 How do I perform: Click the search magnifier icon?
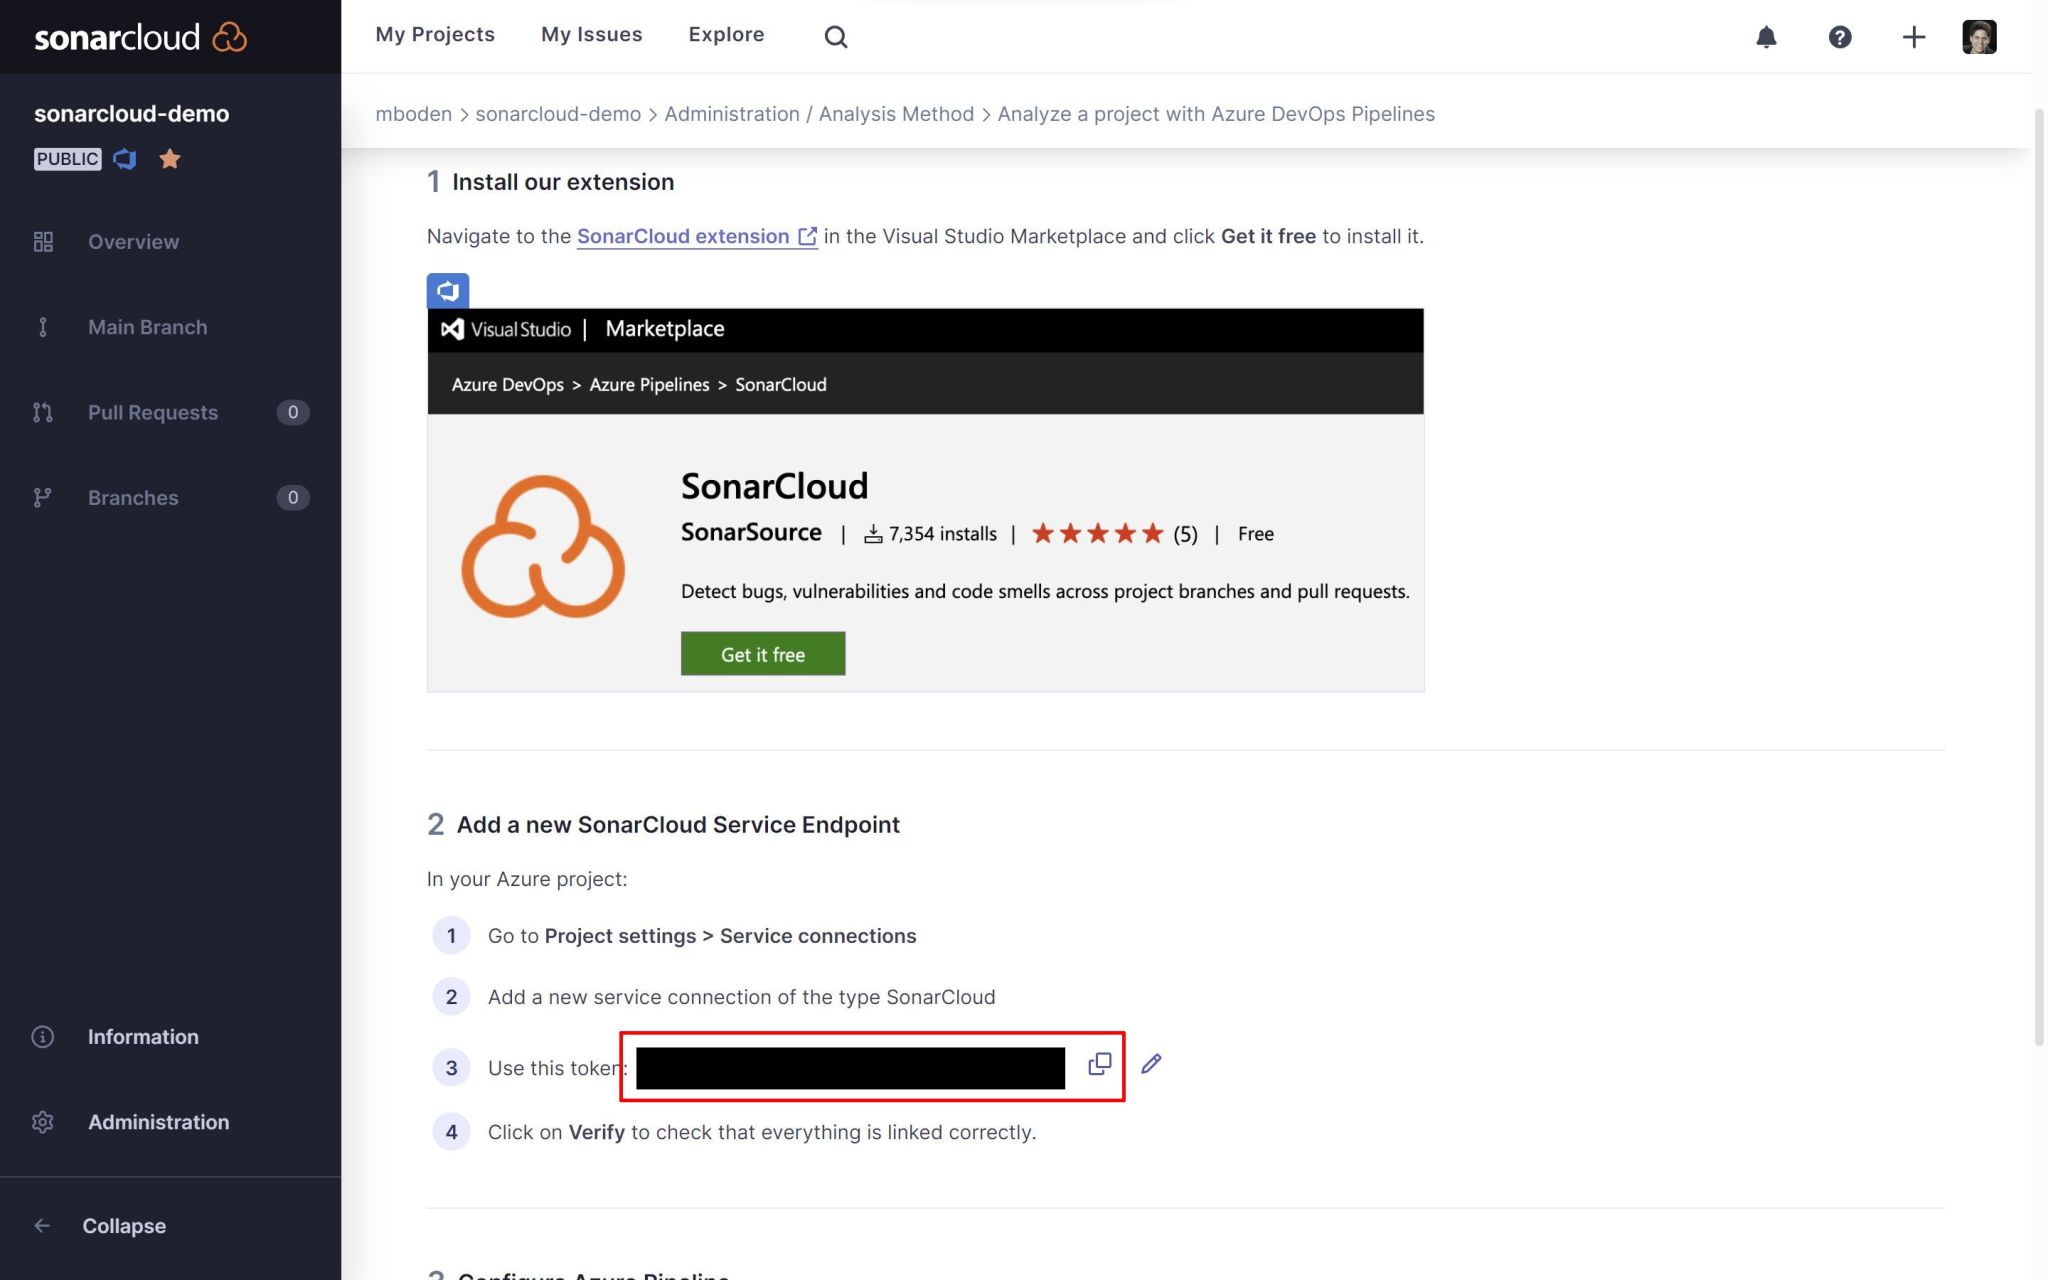click(836, 37)
